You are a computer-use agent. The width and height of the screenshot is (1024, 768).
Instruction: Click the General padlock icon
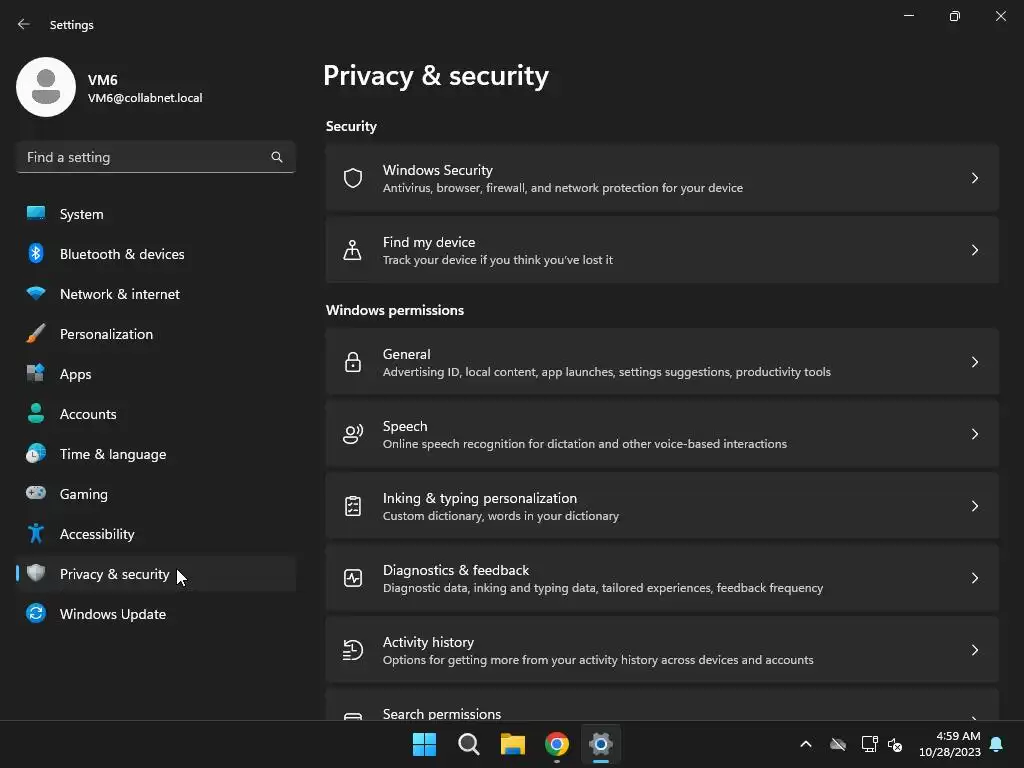353,362
